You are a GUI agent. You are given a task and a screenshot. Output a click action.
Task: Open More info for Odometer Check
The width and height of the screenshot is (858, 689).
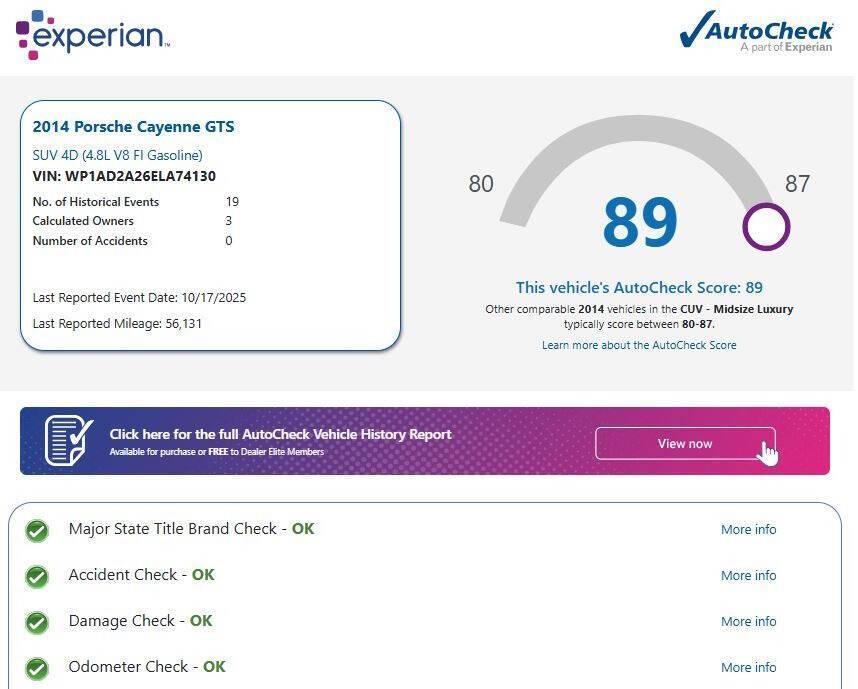pyautogui.click(x=748, y=668)
